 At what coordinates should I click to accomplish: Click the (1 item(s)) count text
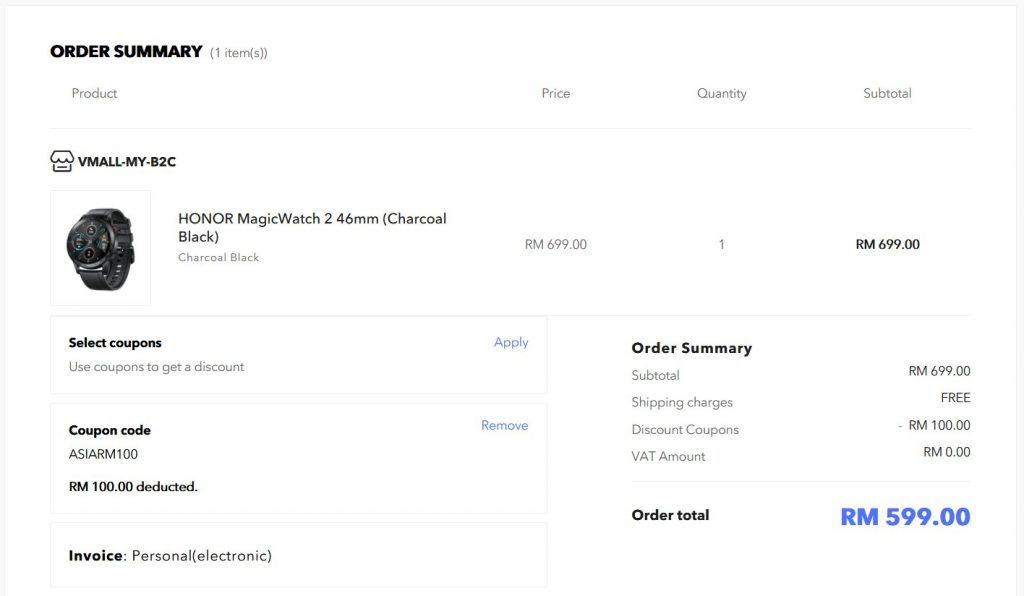click(x=238, y=53)
